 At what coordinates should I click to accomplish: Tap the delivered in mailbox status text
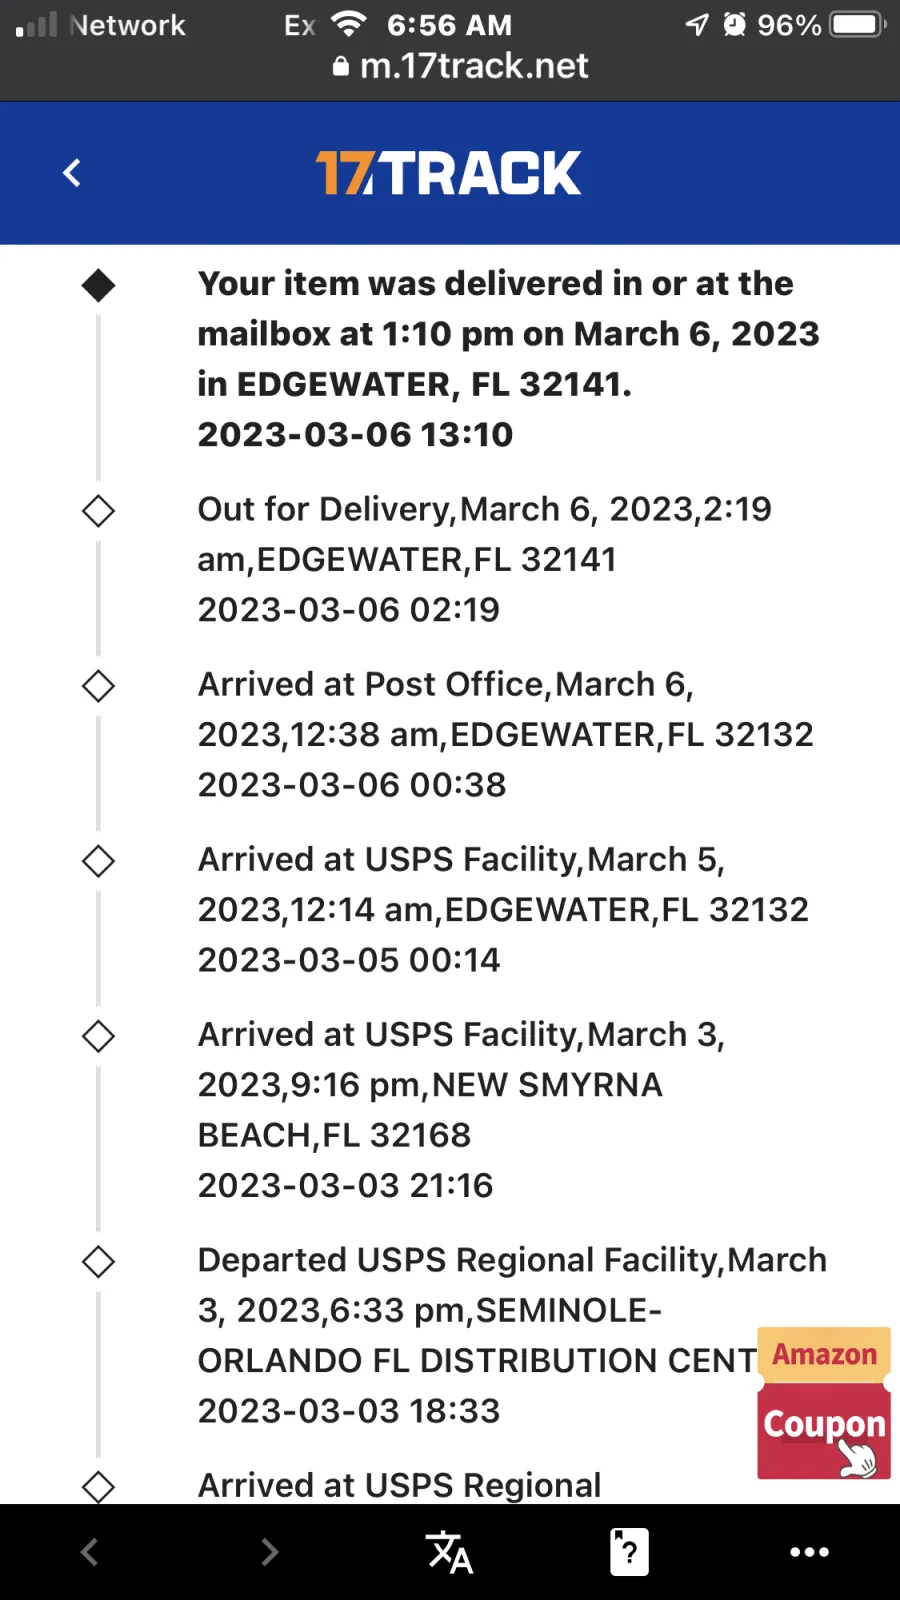pyautogui.click(x=508, y=334)
